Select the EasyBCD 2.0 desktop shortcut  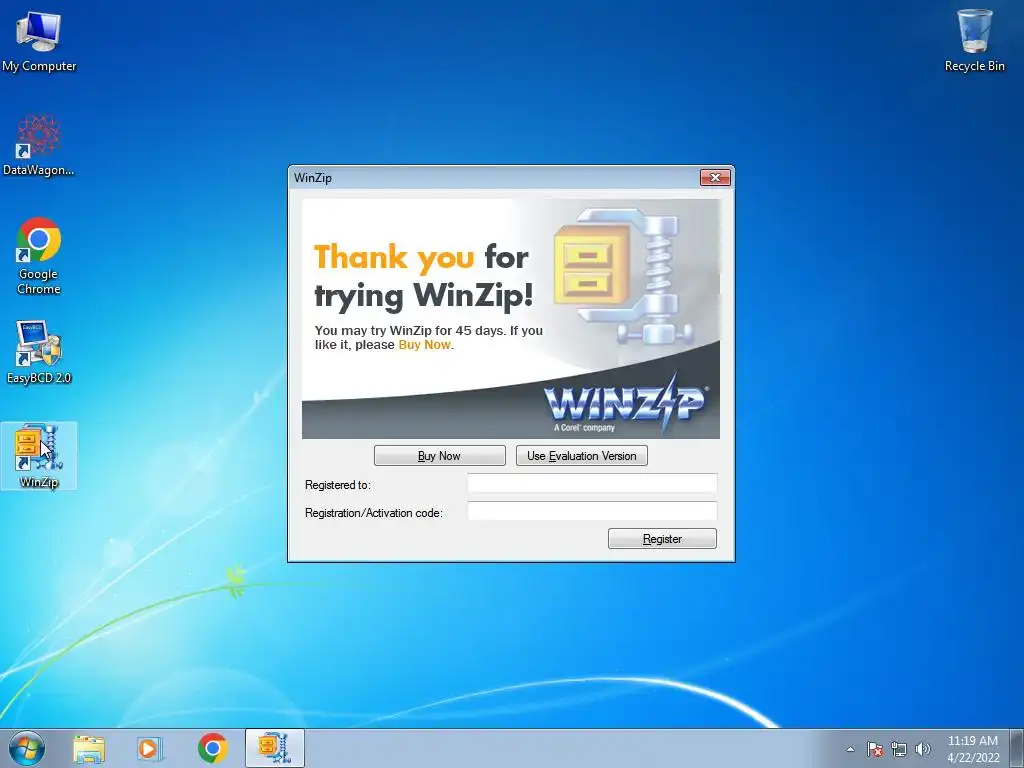click(39, 353)
